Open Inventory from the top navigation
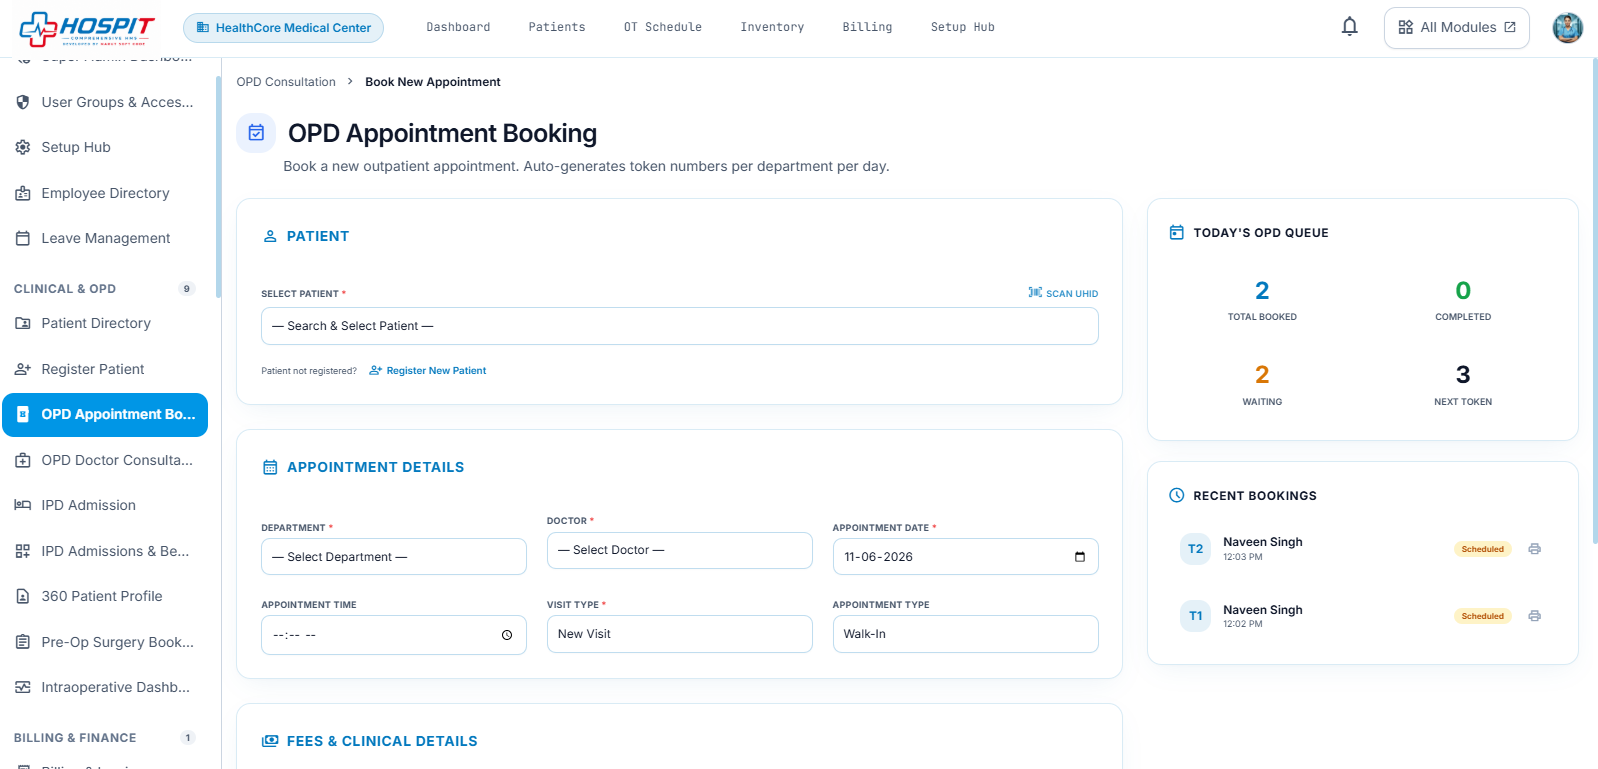The height and width of the screenshot is (769, 1598). (772, 27)
